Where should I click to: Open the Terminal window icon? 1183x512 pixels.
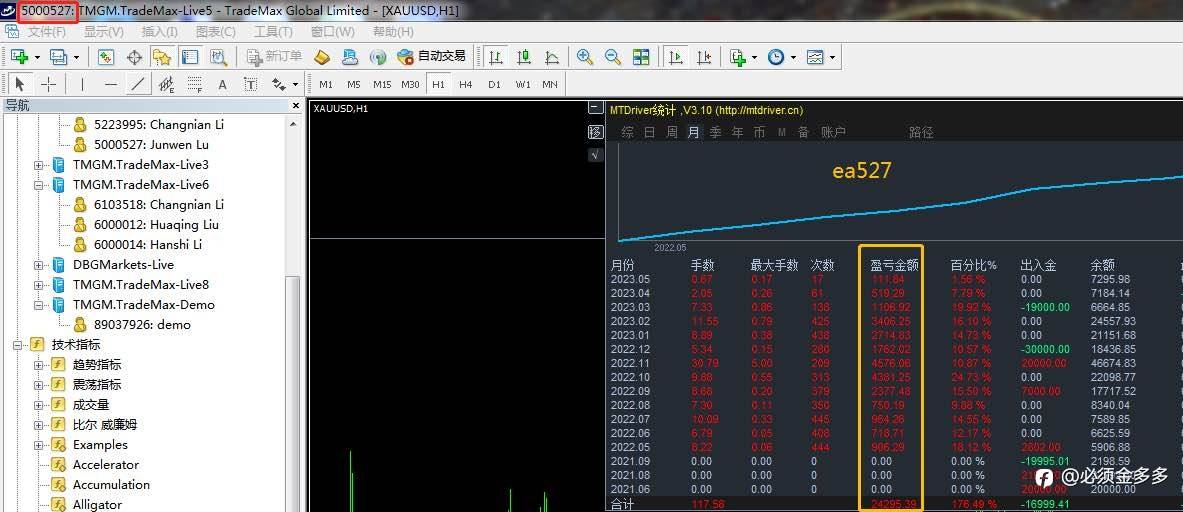coord(189,57)
